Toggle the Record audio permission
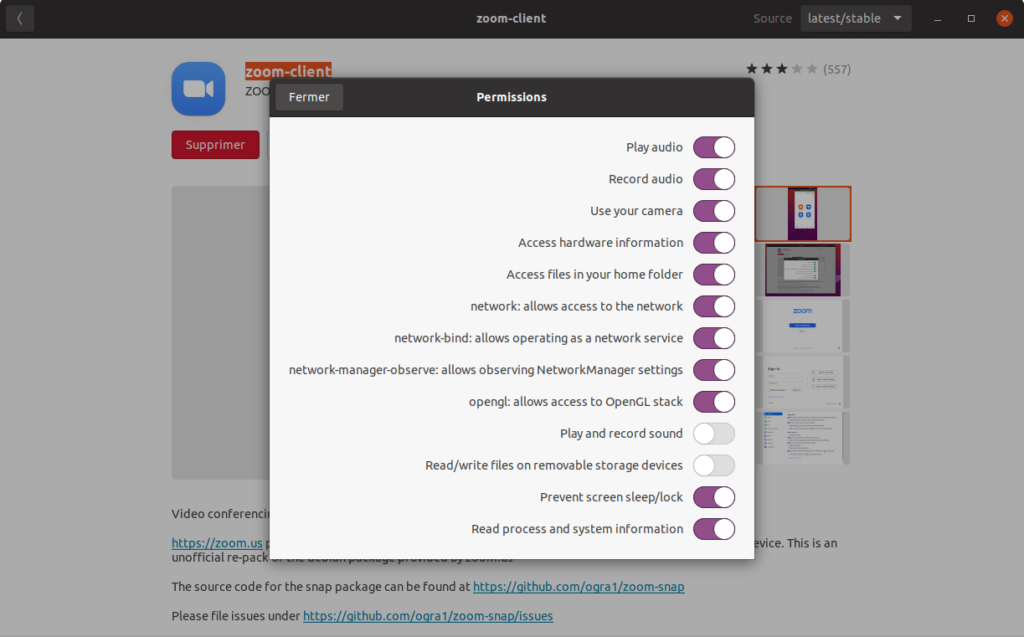The height and width of the screenshot is (637, 1024). pyautogui.click(x=714, y=179)
